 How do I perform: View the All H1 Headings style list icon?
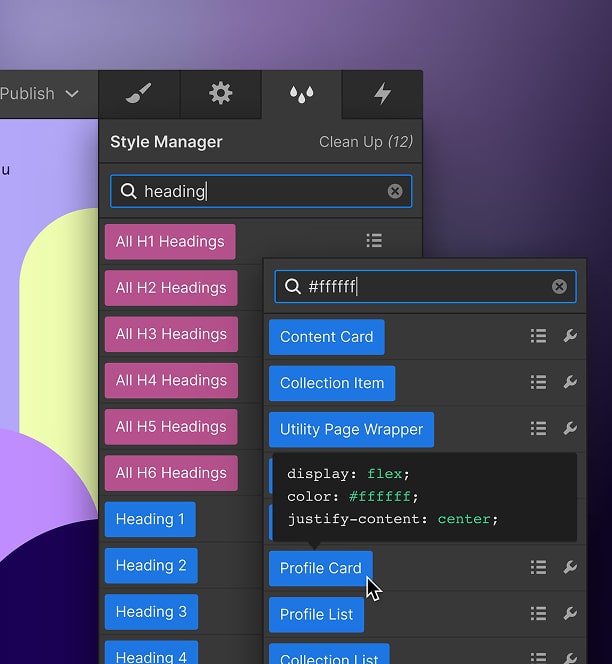click(374, 241)
